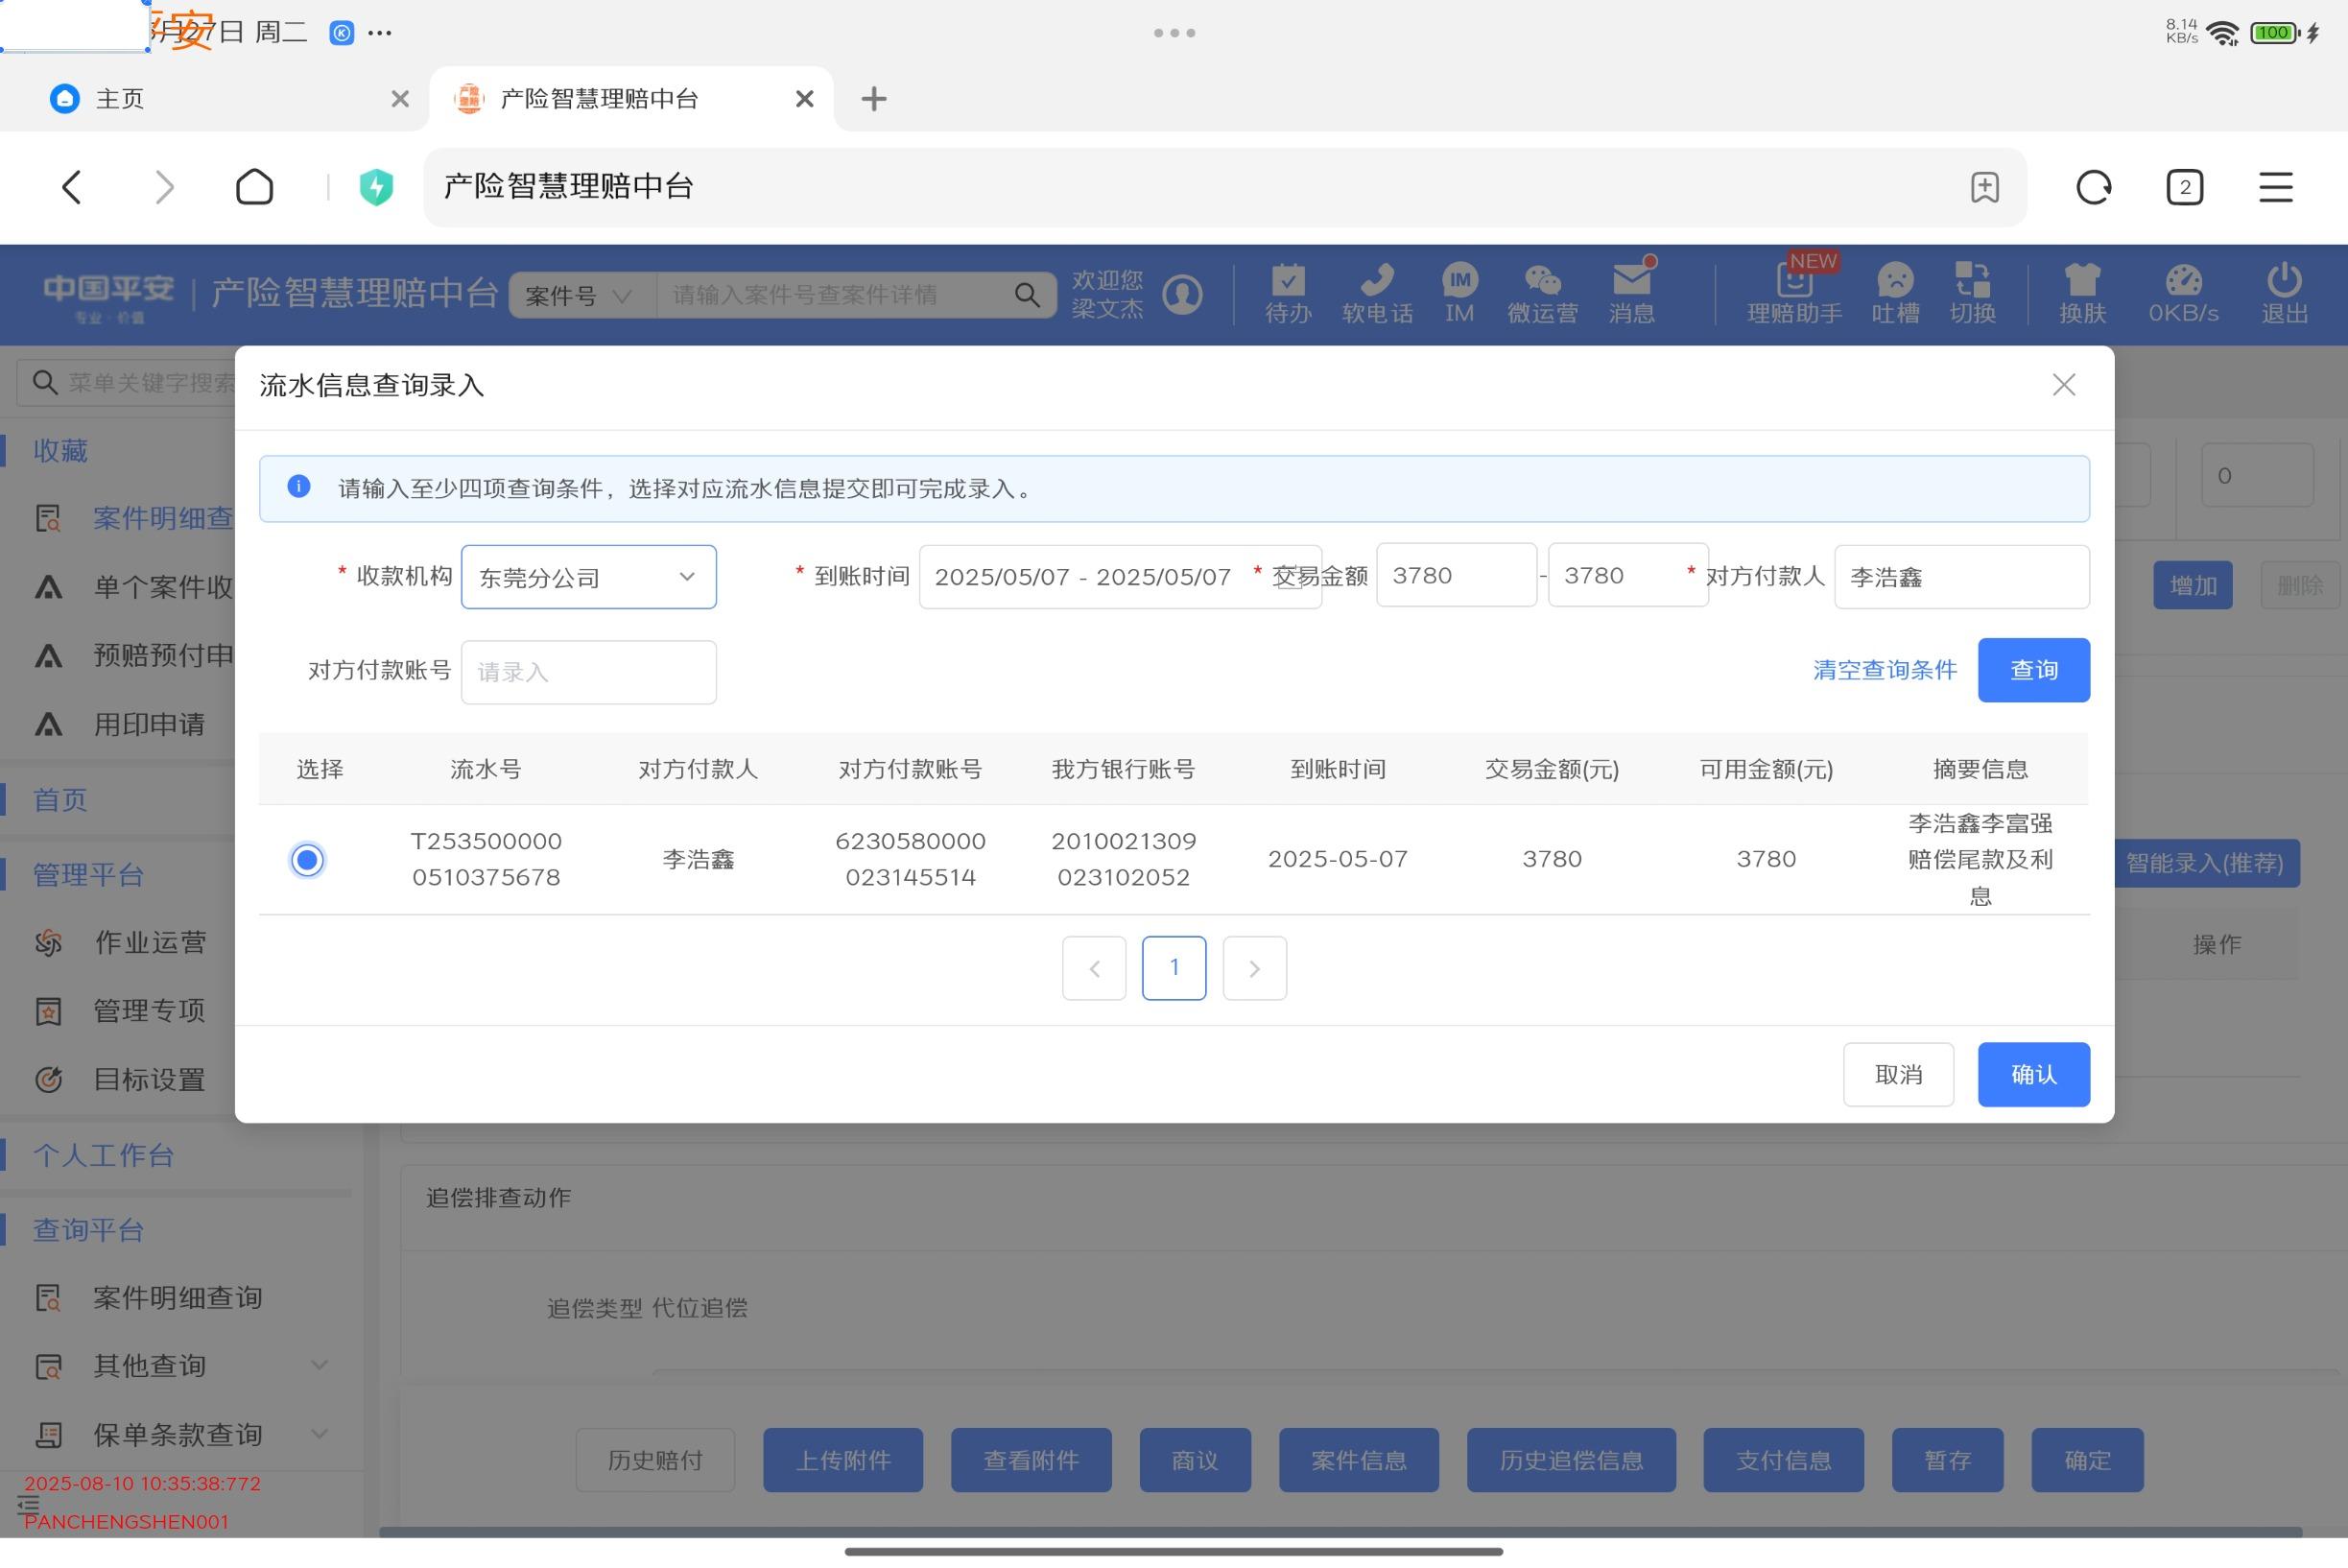
Task: Click the 切换 switch icon
Action: (x=1972, y=294)
